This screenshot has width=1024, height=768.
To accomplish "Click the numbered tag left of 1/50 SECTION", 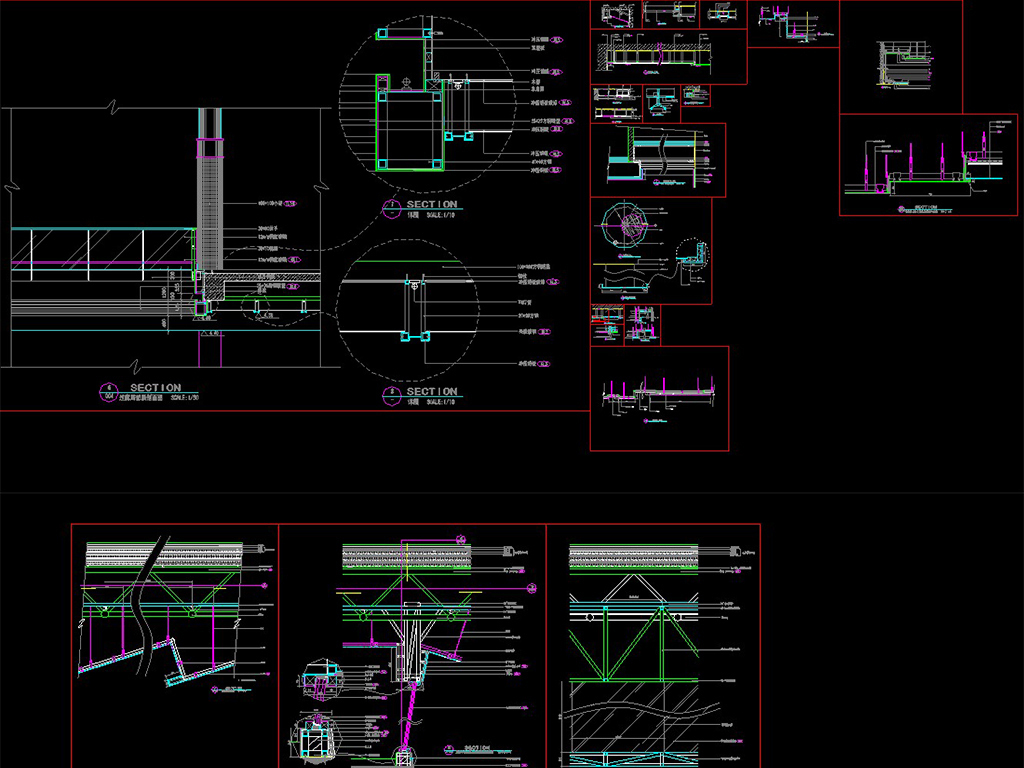I will [x=110, y=391].
